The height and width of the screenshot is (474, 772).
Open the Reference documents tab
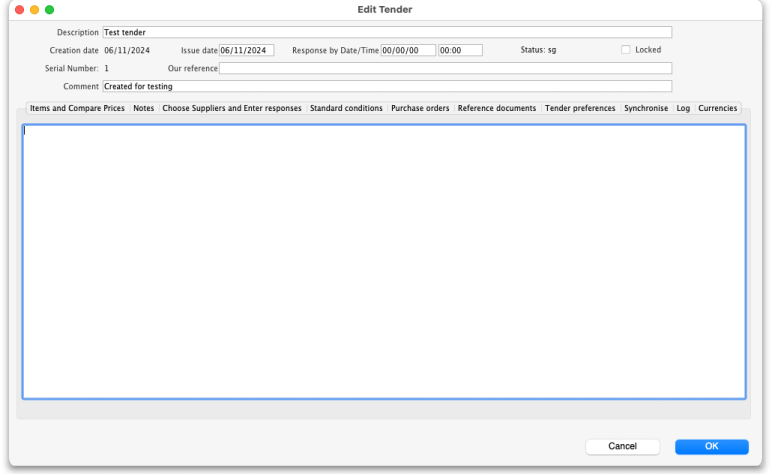[x=497, y=108]
